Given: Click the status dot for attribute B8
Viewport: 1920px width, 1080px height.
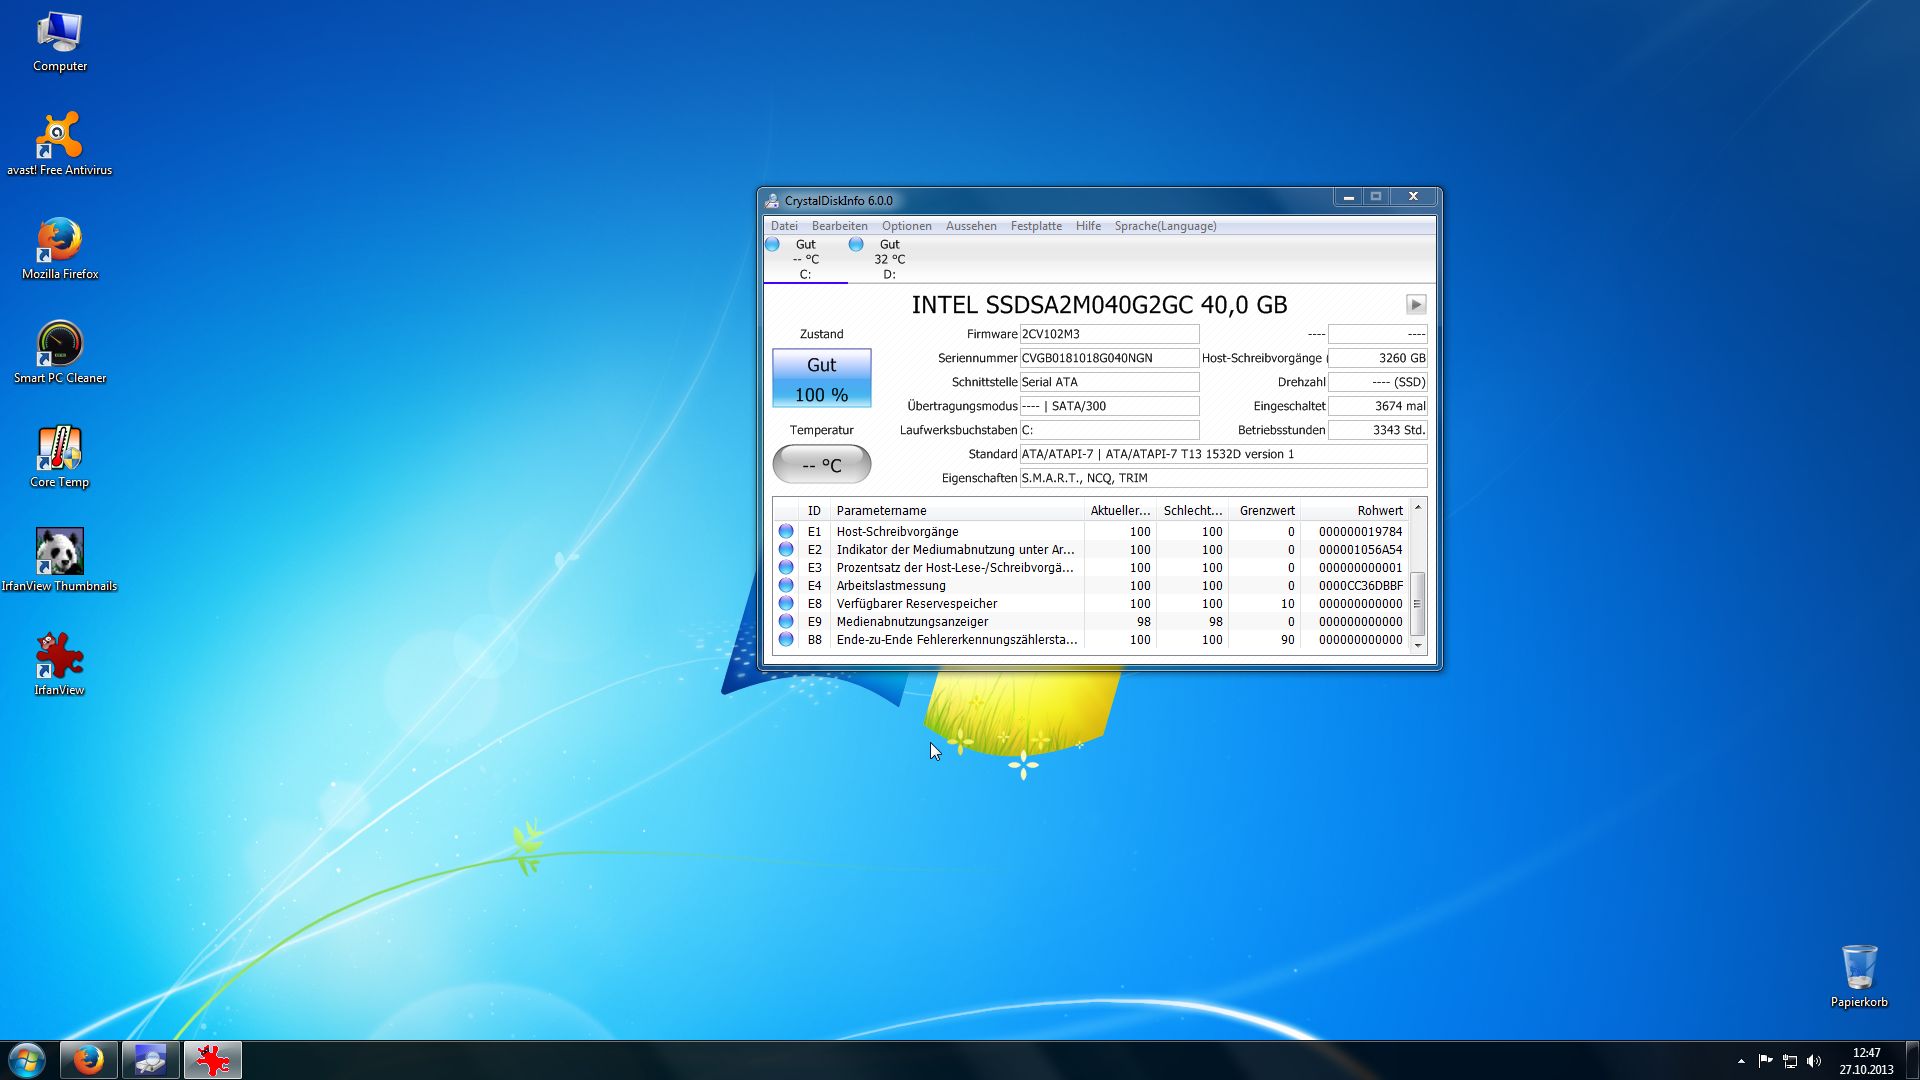Looking at the screenshot, I should tap(786, 640).
